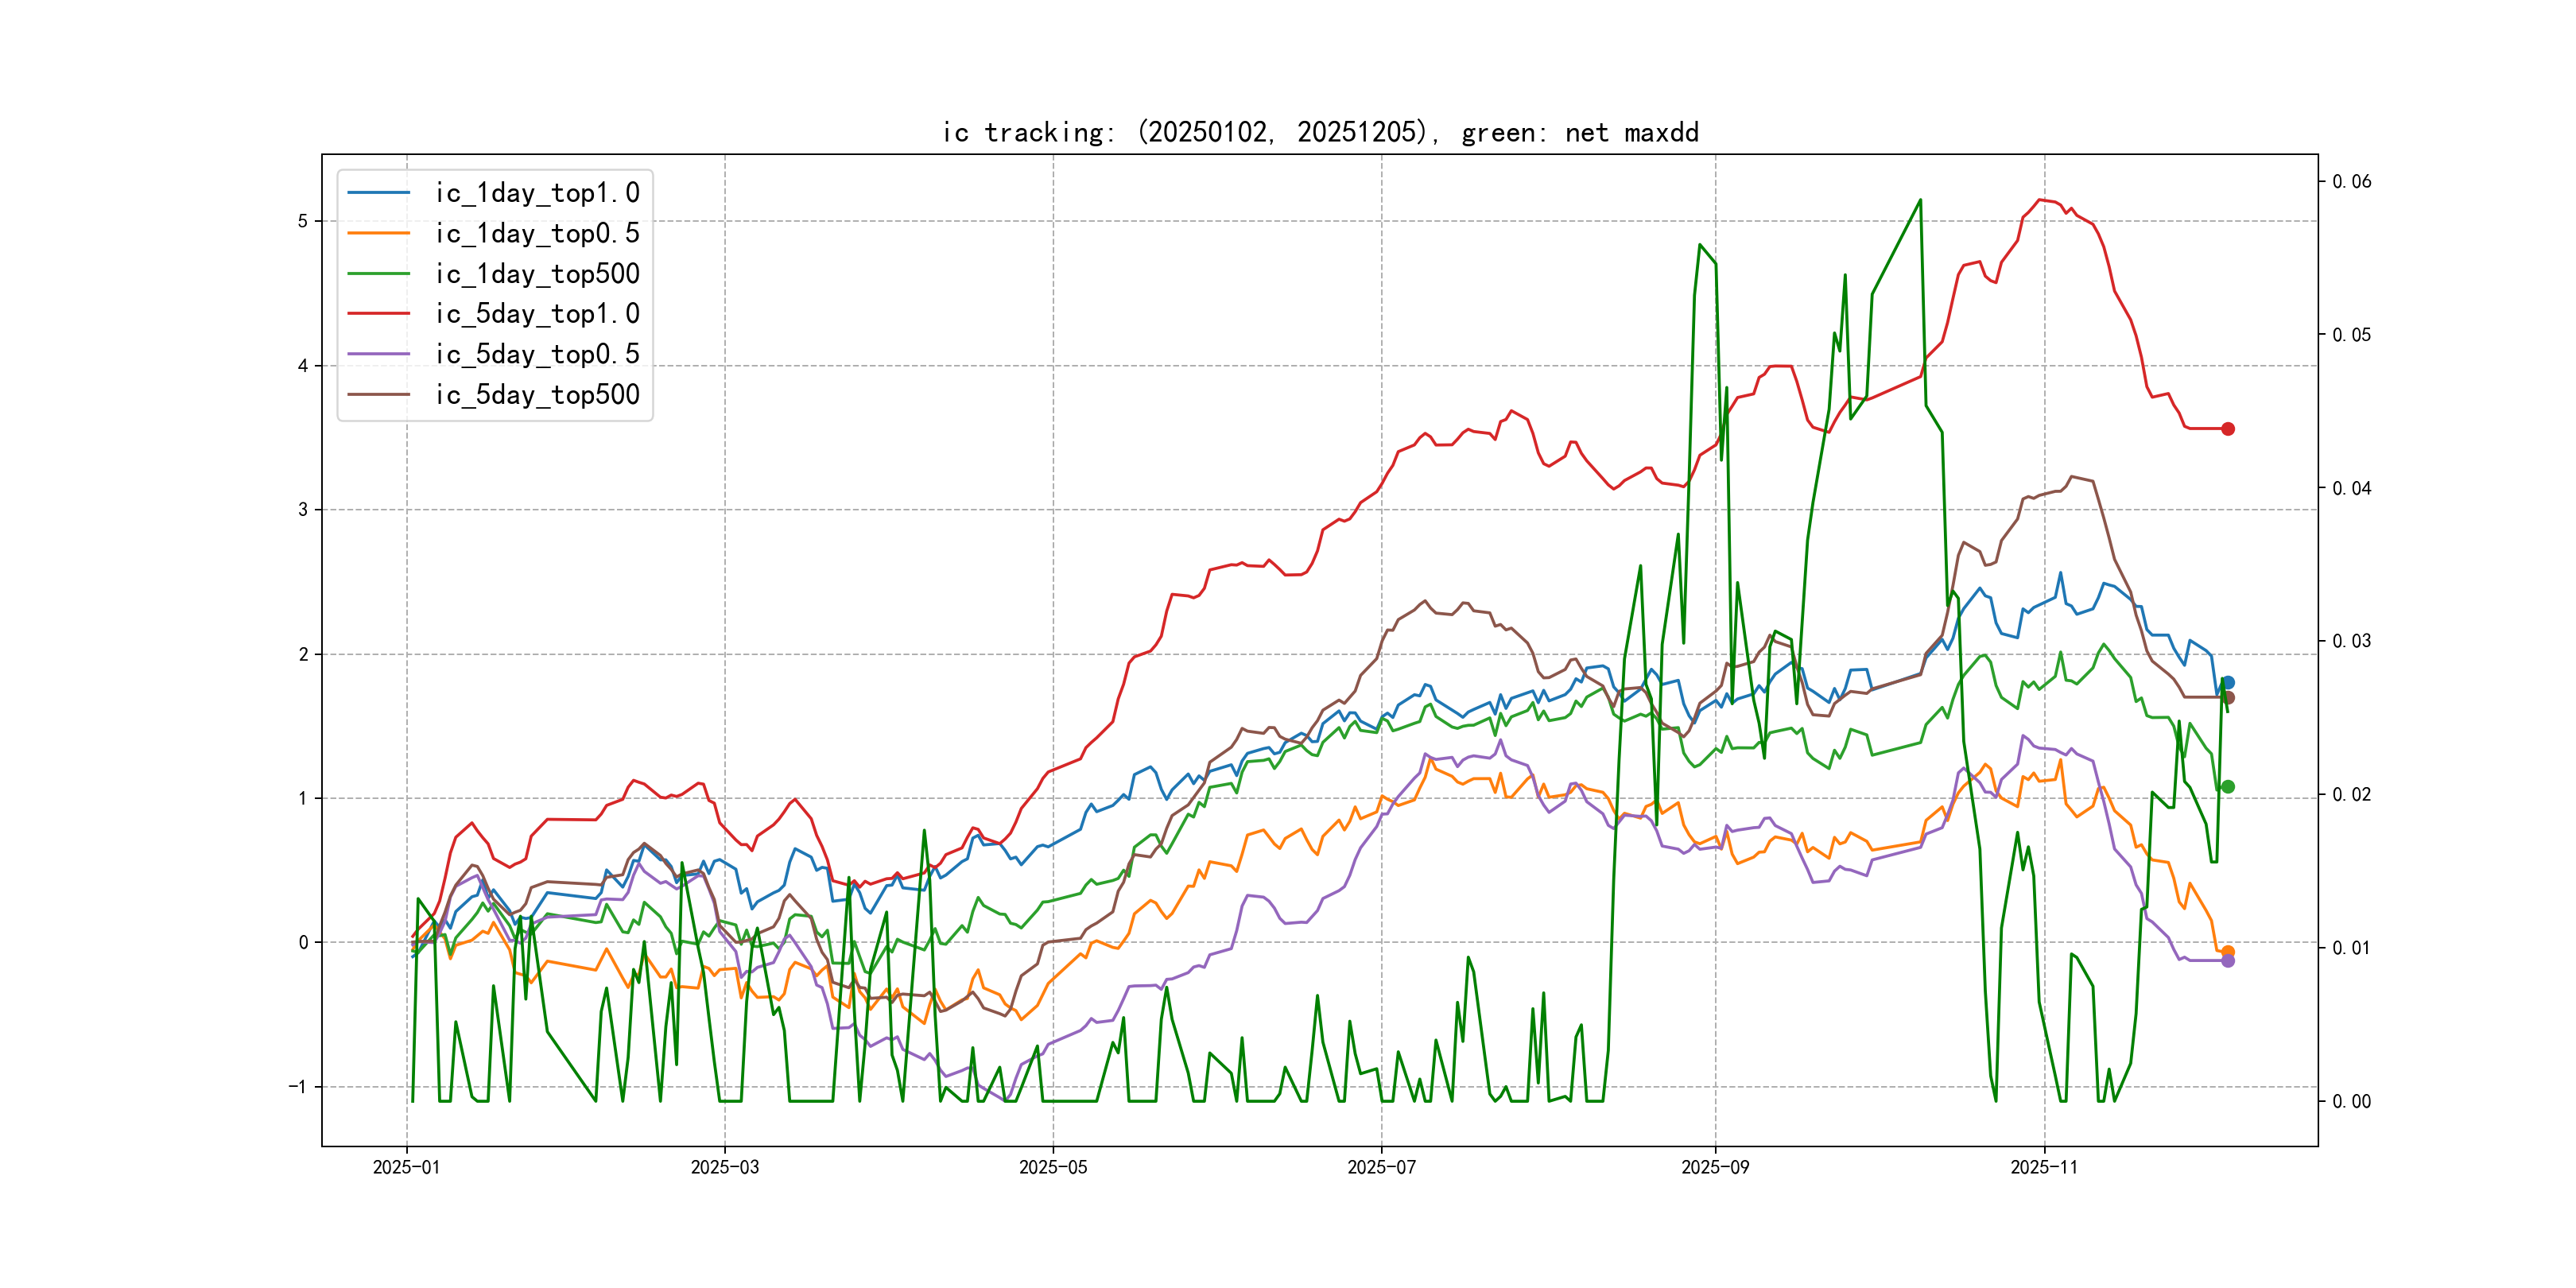The height and width of the screenshot is (1288, 2576).
Task: Click the 2025-07 x-axis tick label
Action: [1381, 1167]
